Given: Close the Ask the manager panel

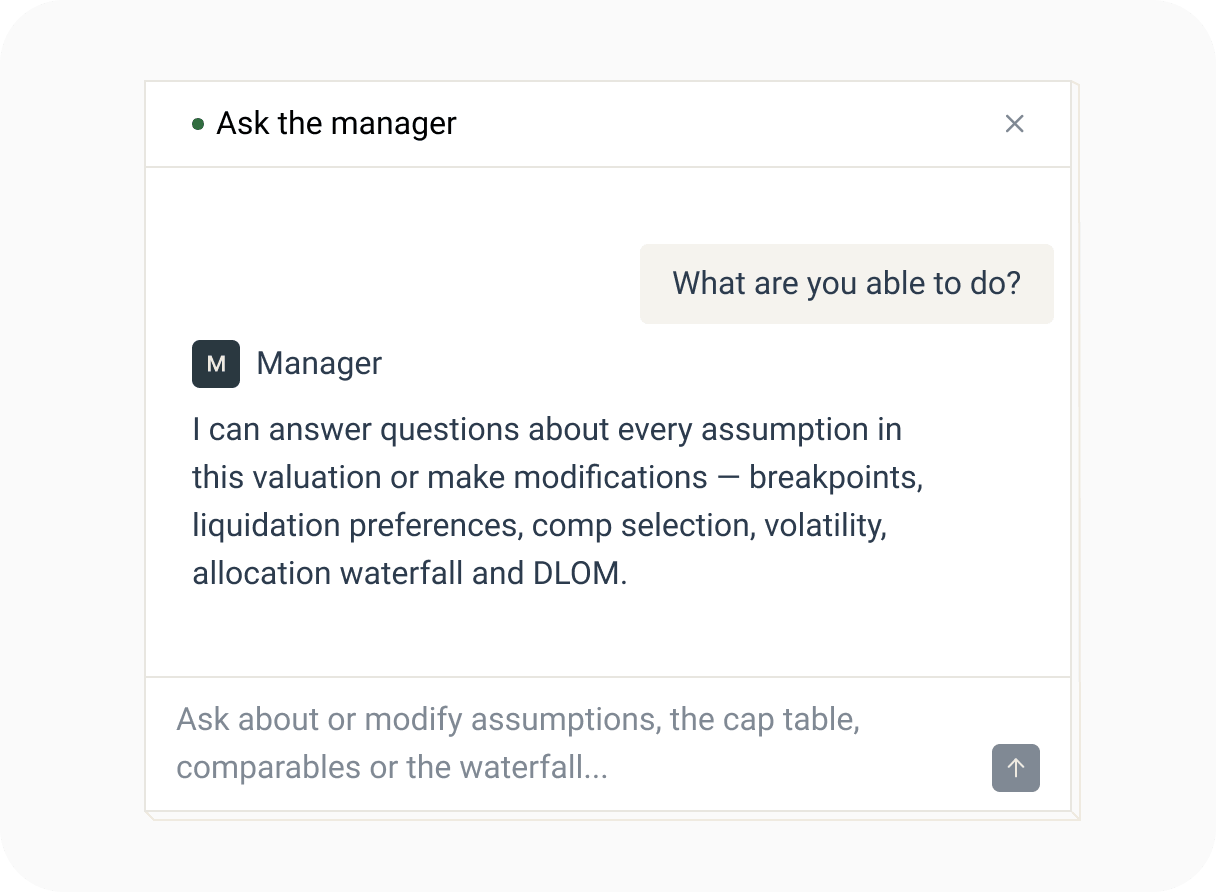Looking at the screenshot, I should (x=1014, y=124).
